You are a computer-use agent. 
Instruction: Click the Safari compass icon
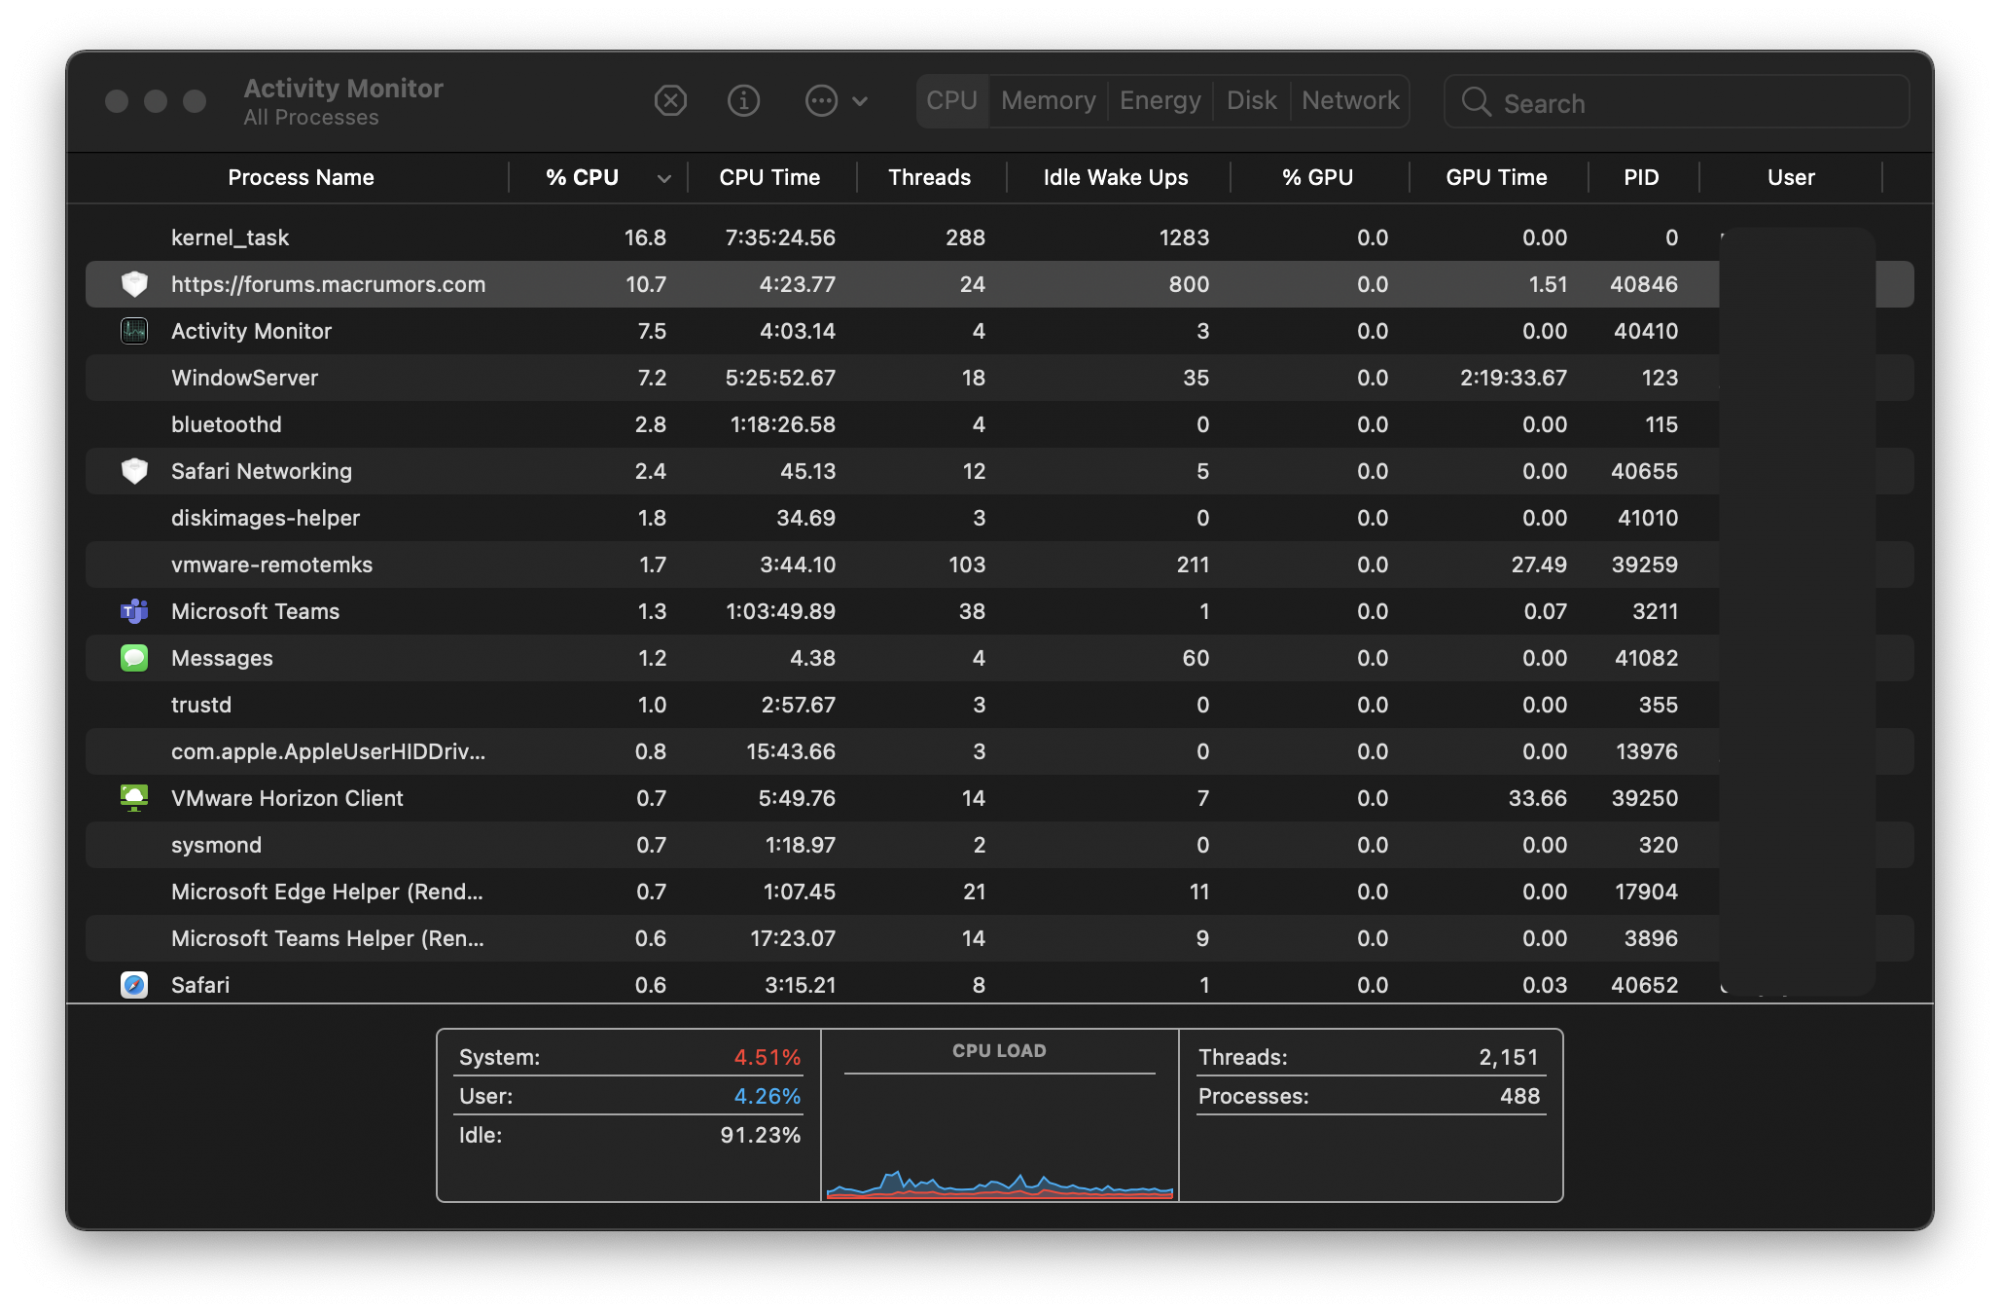134,985
